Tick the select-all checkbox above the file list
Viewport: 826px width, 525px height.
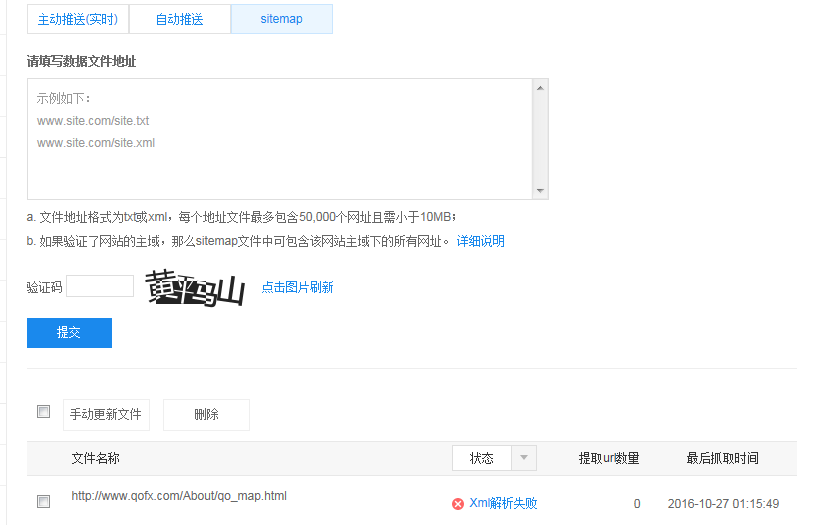[43, 412]
